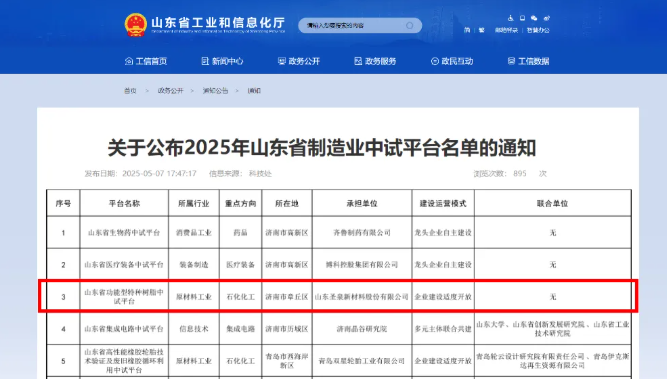This screenshot has width=667, height=379.
Task: Click the cell 齐鲁制药有限公司
Action: (362, 233)
